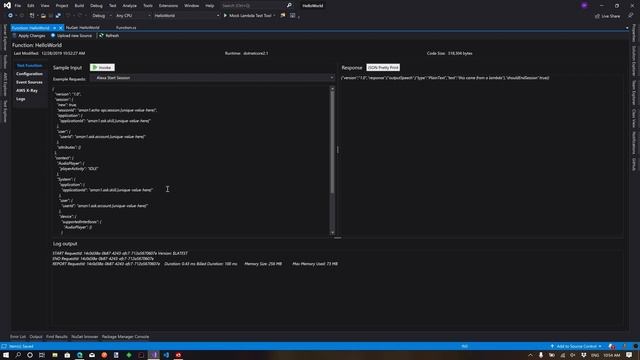The height and width of the screenshot is (360, 640).
Task: Click the Visual Studio Code taskbar icon
Action: coord(166,355)
